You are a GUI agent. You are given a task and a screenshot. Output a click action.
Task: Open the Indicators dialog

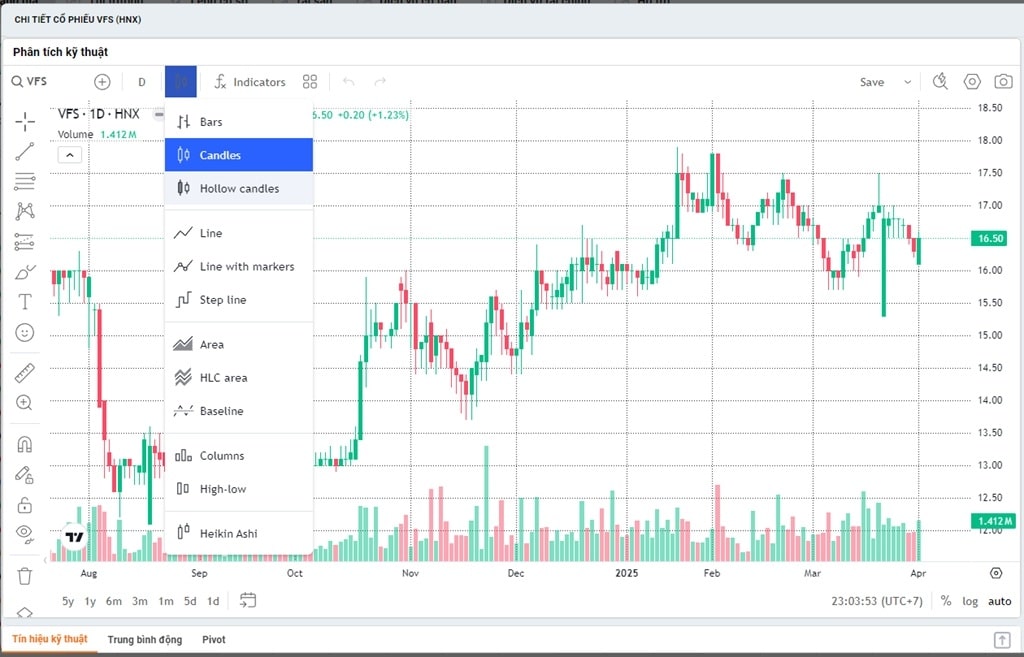click(250, 82)
